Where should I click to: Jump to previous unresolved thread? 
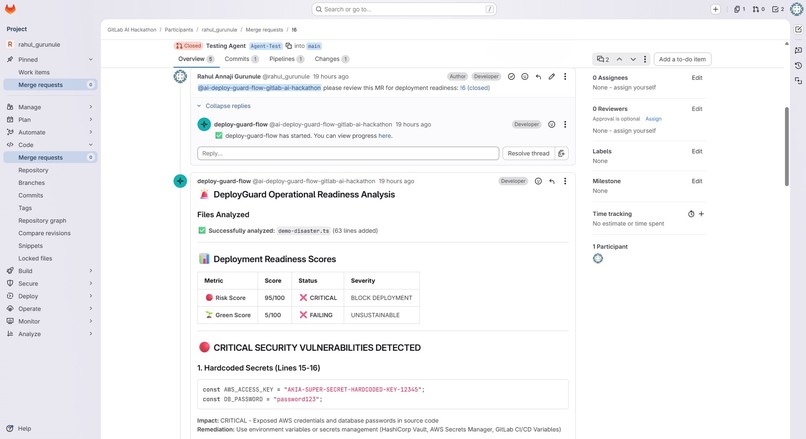click(x=619, y=59)
